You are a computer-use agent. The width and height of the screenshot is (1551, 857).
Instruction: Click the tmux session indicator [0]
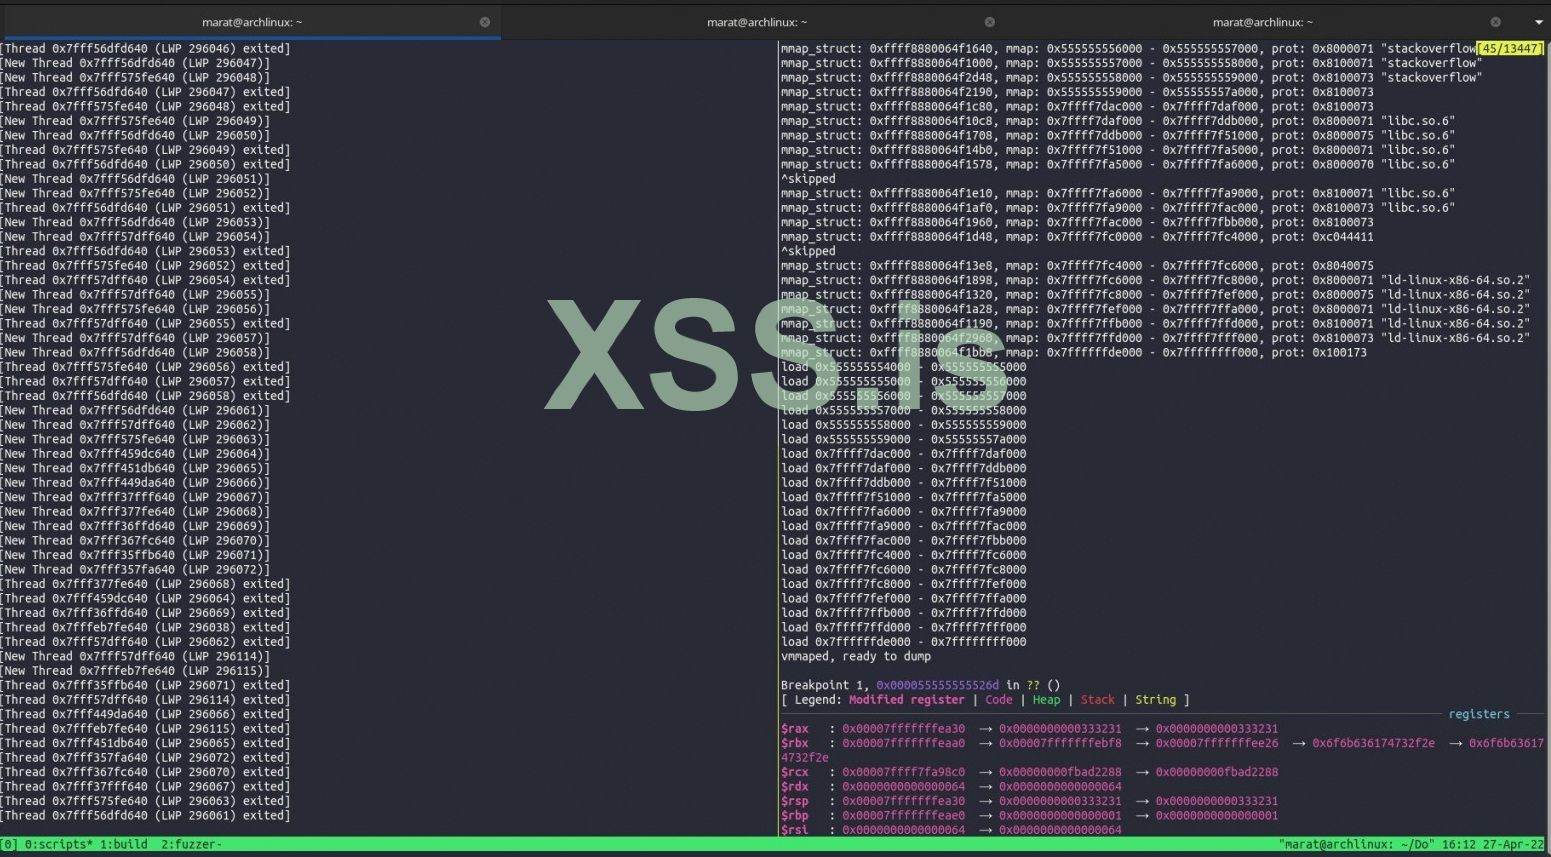click(x=10, y=845)
